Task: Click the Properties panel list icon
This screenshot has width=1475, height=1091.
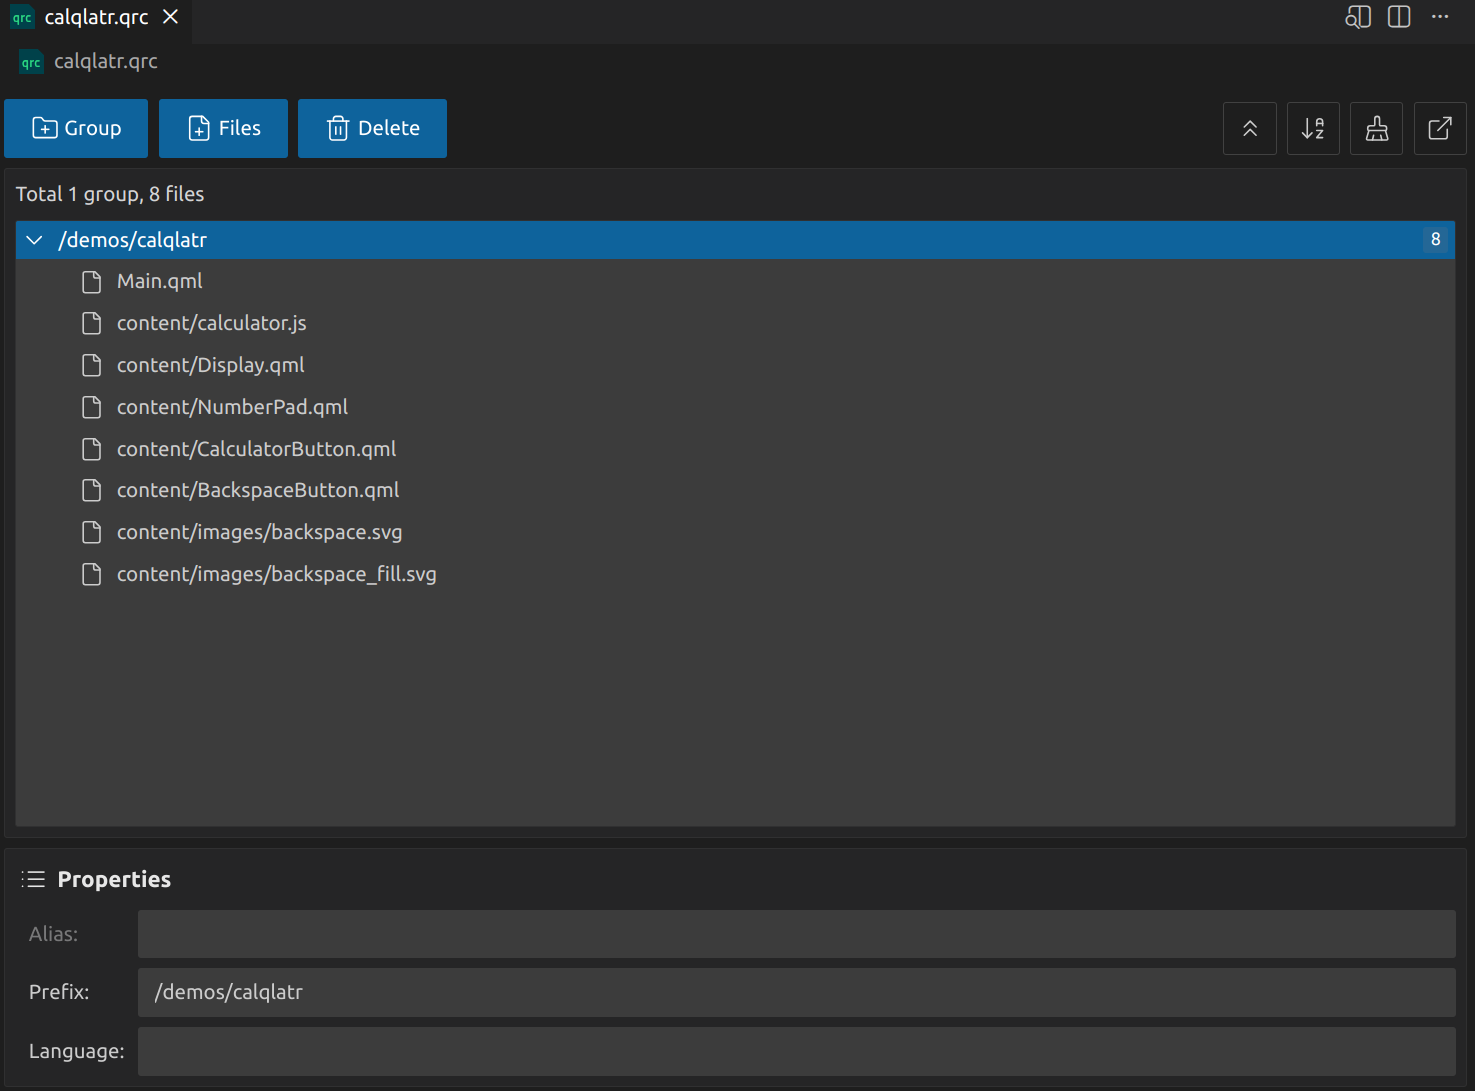Action: [x=33, y=878]
